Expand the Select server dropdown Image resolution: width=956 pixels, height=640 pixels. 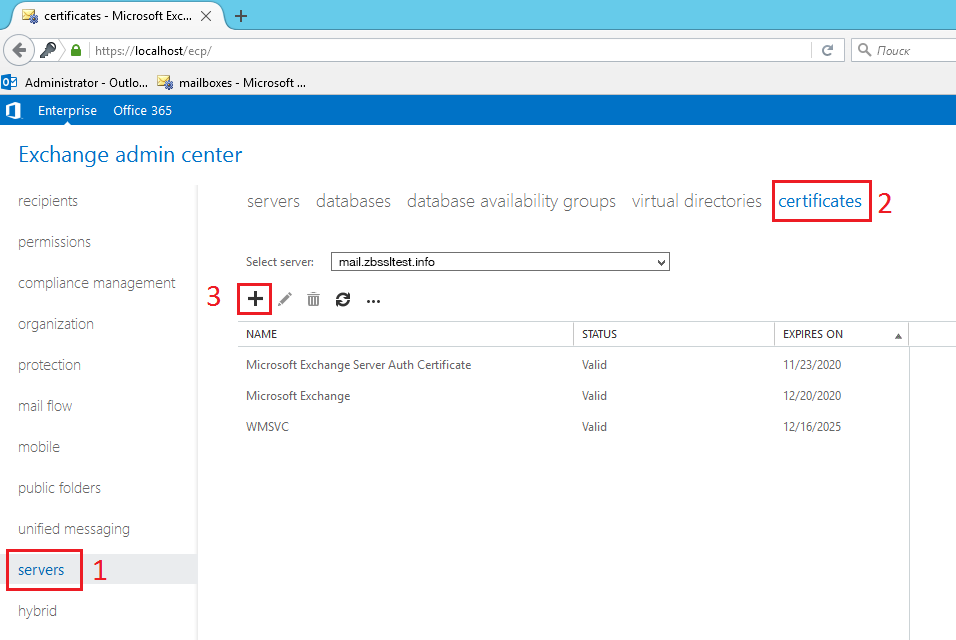pyautogui.click(x=659, y=262)
